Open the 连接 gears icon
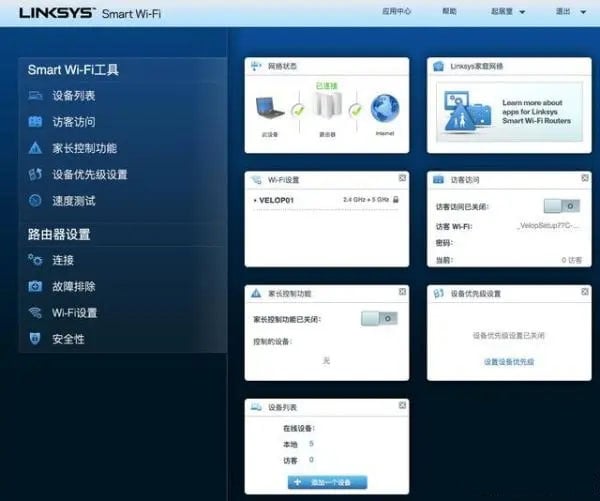 pos(35,260)
